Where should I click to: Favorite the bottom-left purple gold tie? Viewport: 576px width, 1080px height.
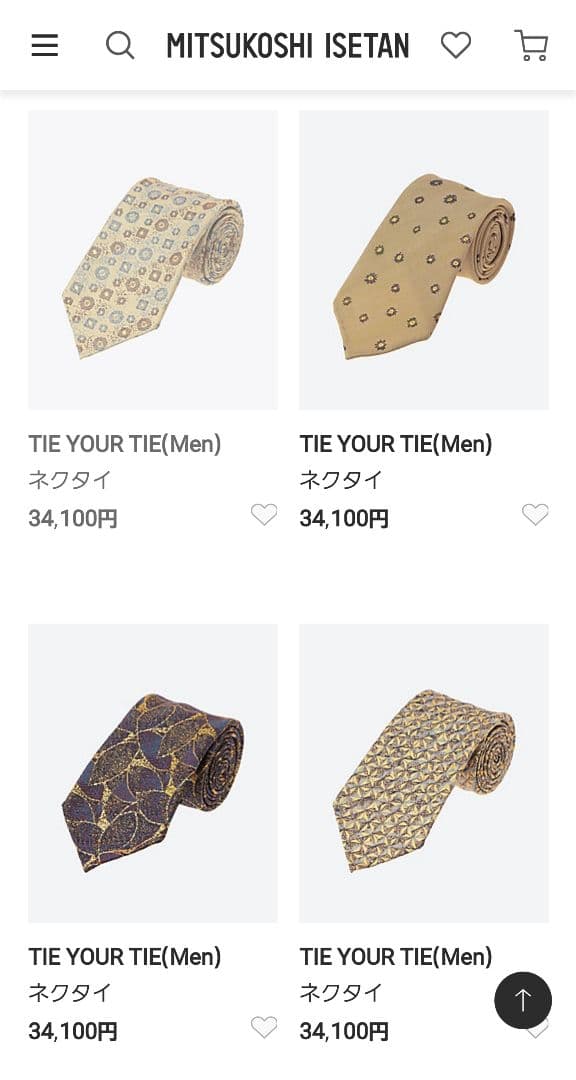click(x=264, y=1027)
